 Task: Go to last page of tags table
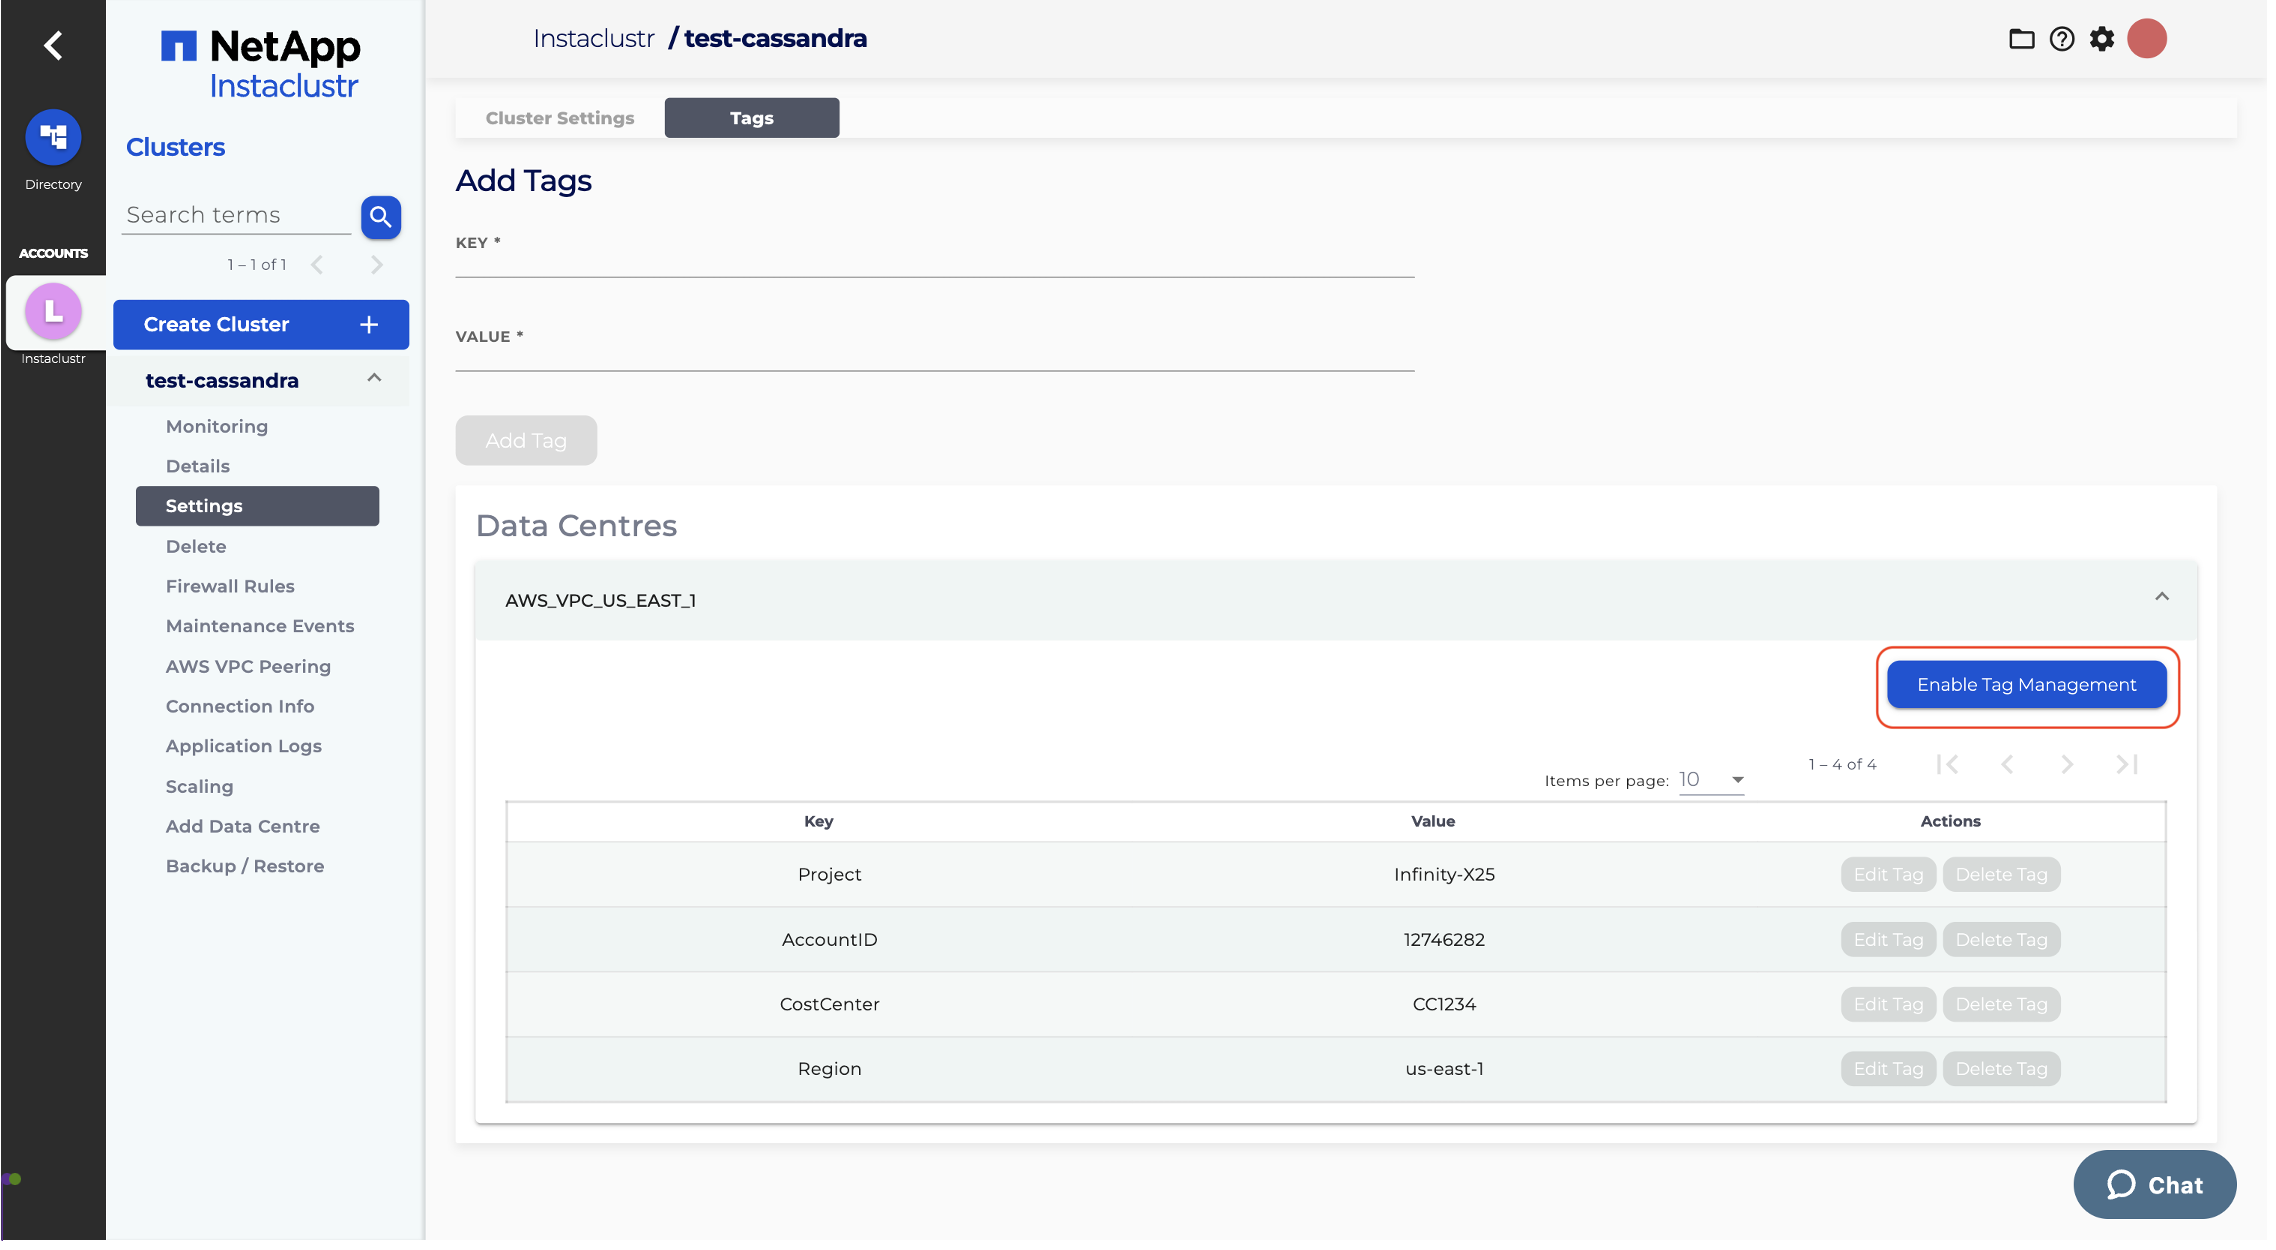point(2126,765)
